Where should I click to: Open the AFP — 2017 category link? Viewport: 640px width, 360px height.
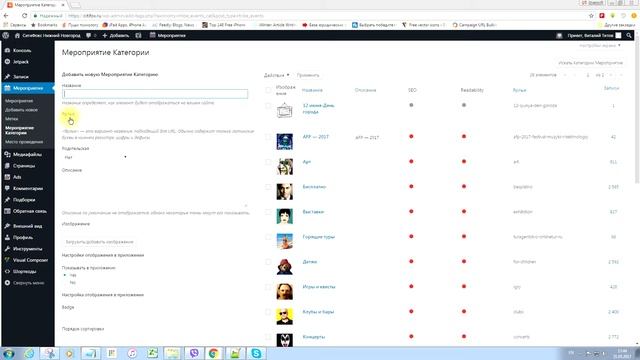point(316,137)
